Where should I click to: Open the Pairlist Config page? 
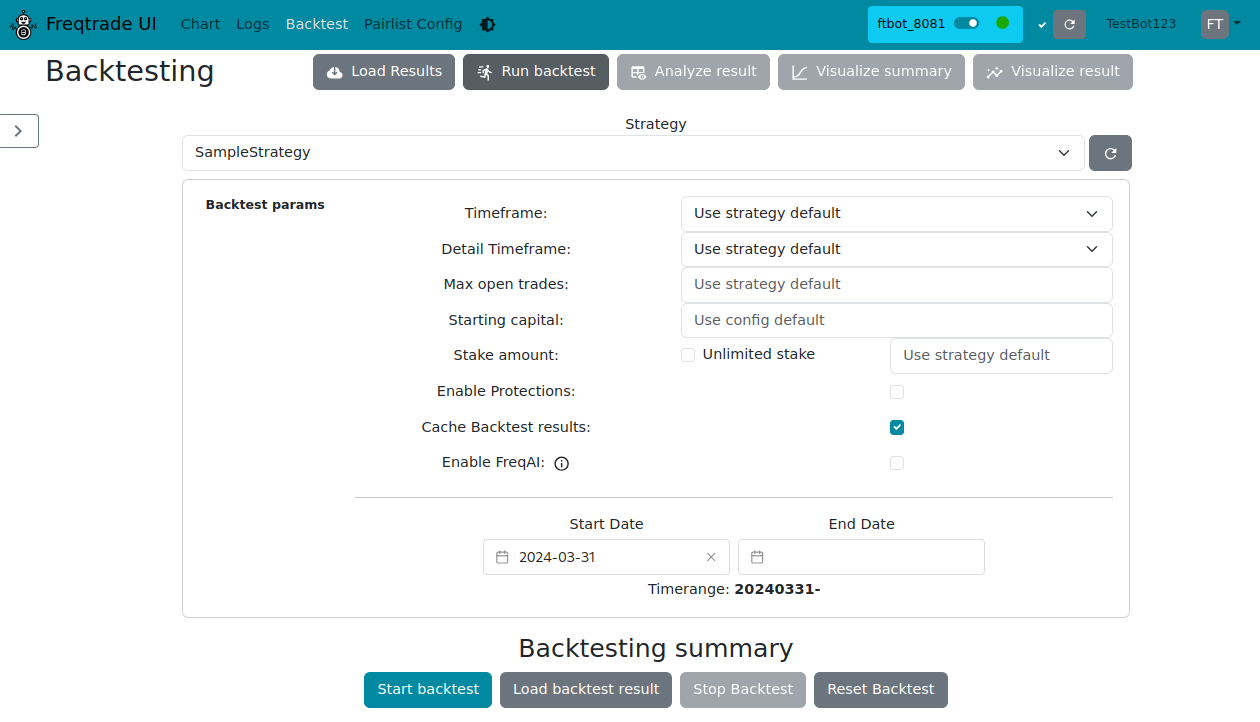tap(413, 24)
